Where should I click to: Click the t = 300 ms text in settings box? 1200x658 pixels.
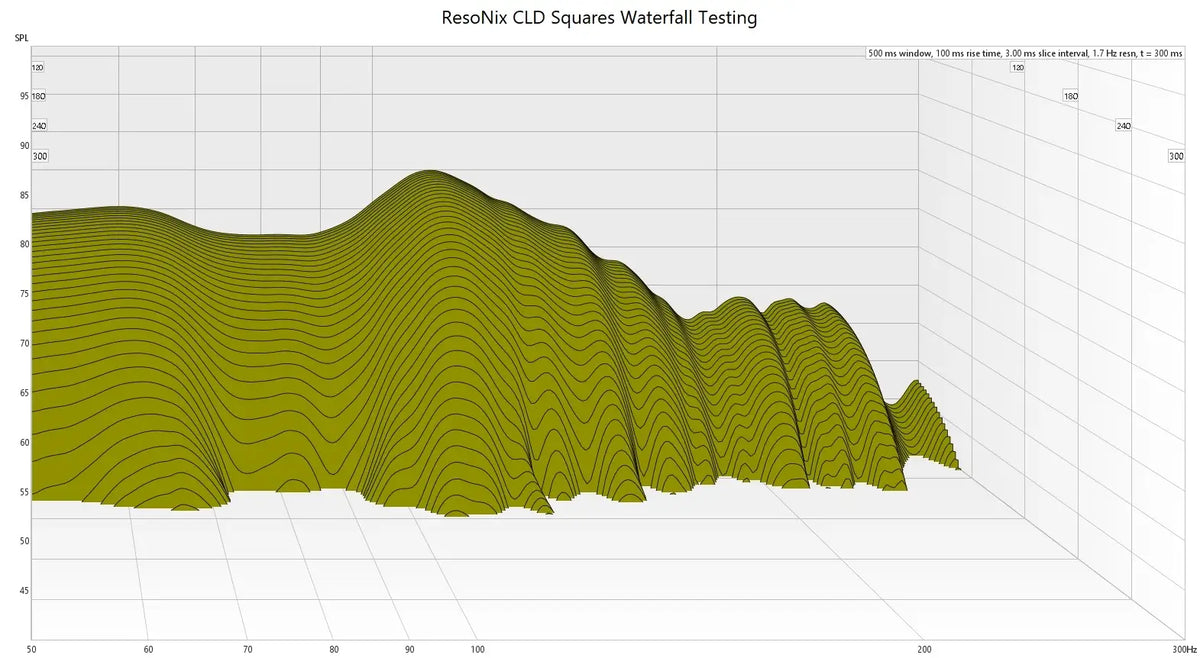[x=1163, y=53]
